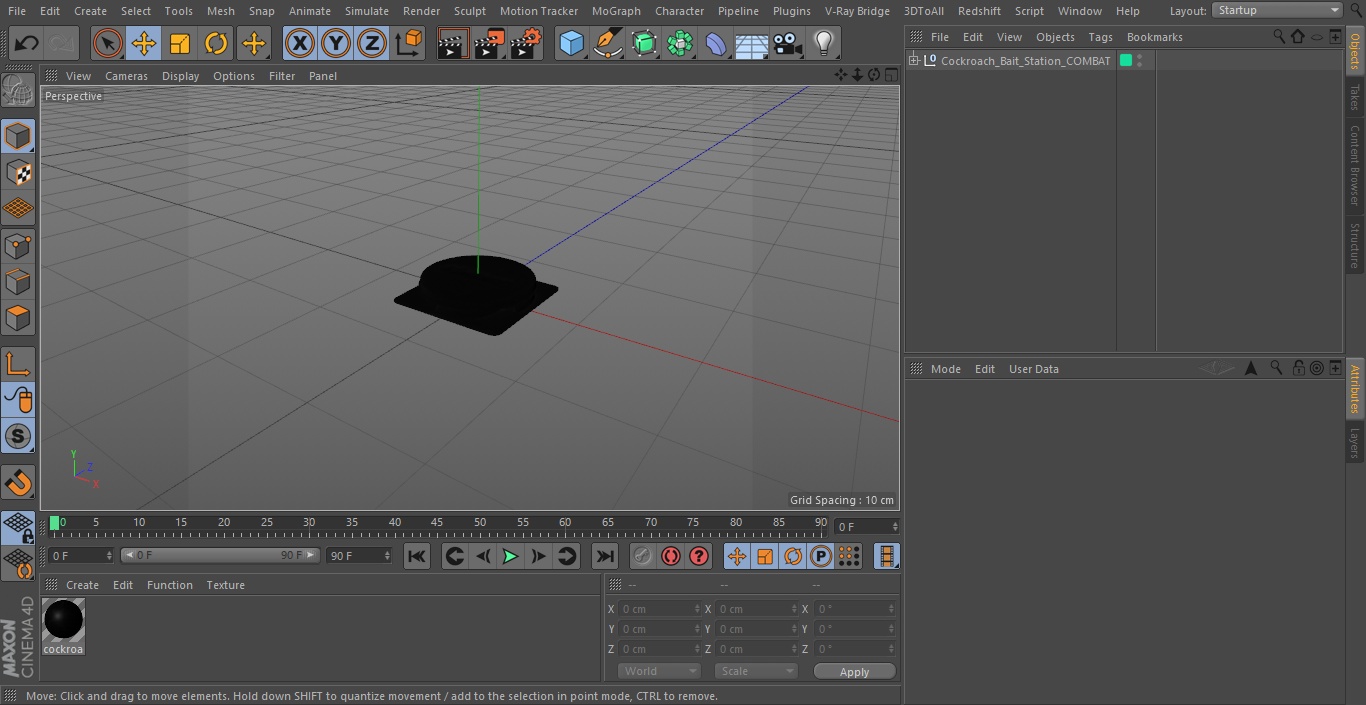
Task: Open the World coordinate dropdown
Action: pyautogui.click(x=659, y=671)
